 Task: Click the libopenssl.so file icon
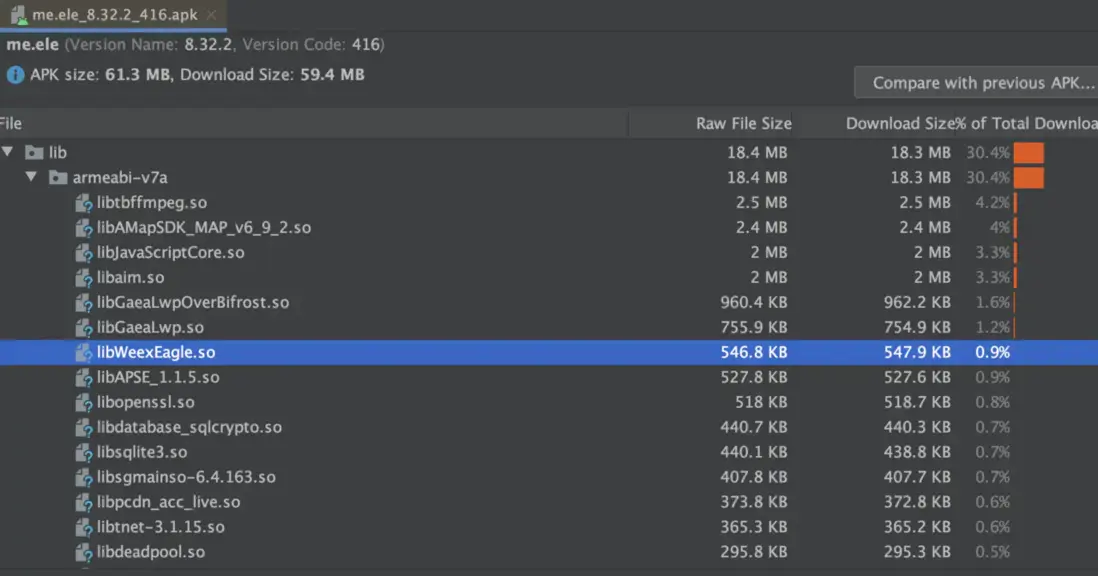[84, 403]
